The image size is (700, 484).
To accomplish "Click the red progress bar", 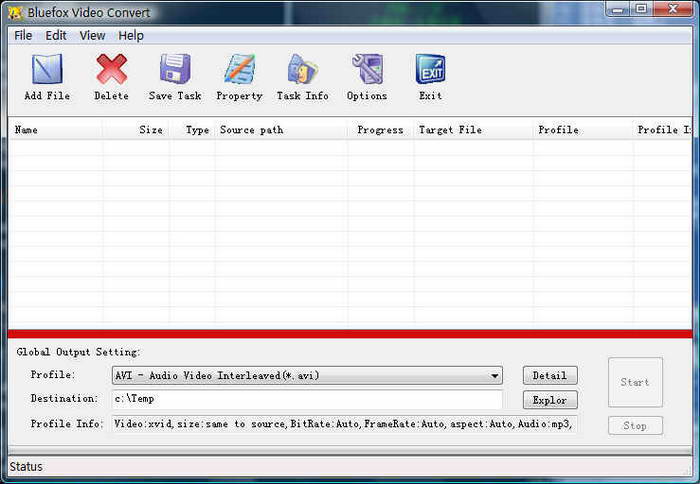I will pyautogui.click(x=350, y=334).
